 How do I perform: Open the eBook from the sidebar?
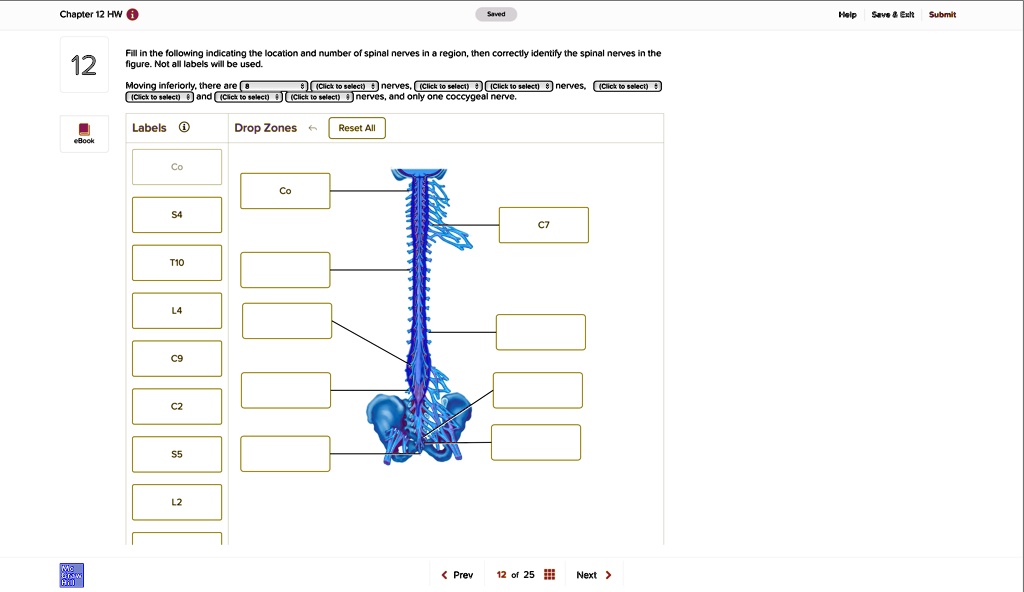point(84,133)
